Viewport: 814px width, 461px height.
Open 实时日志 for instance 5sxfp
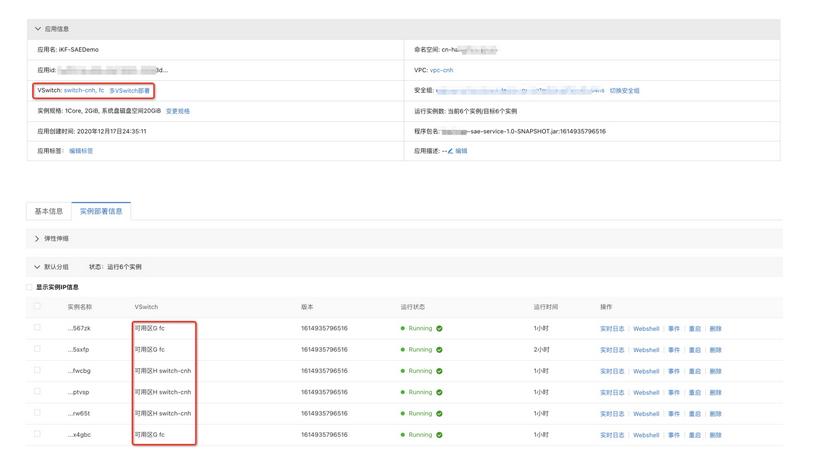pyautogui.click(x=612, y=350)
